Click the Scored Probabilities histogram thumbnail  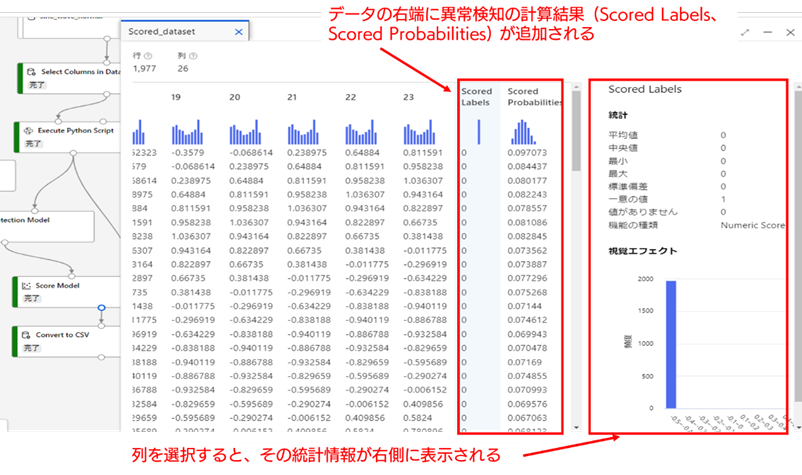[x=523, y=132]
